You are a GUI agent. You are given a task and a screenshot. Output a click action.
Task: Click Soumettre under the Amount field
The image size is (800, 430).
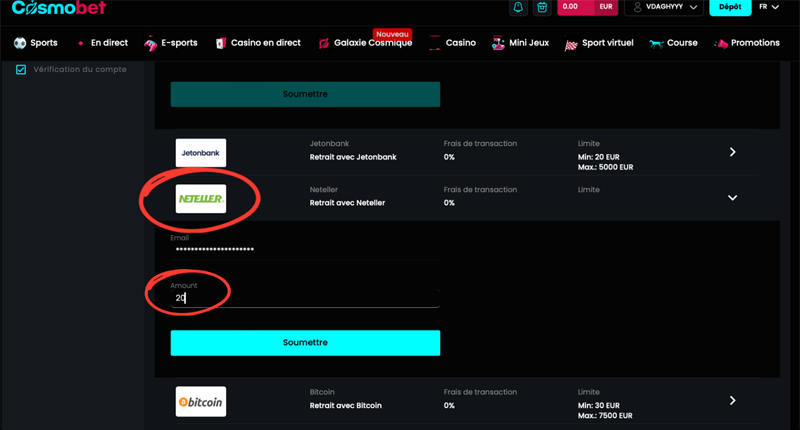pos(305,342)
